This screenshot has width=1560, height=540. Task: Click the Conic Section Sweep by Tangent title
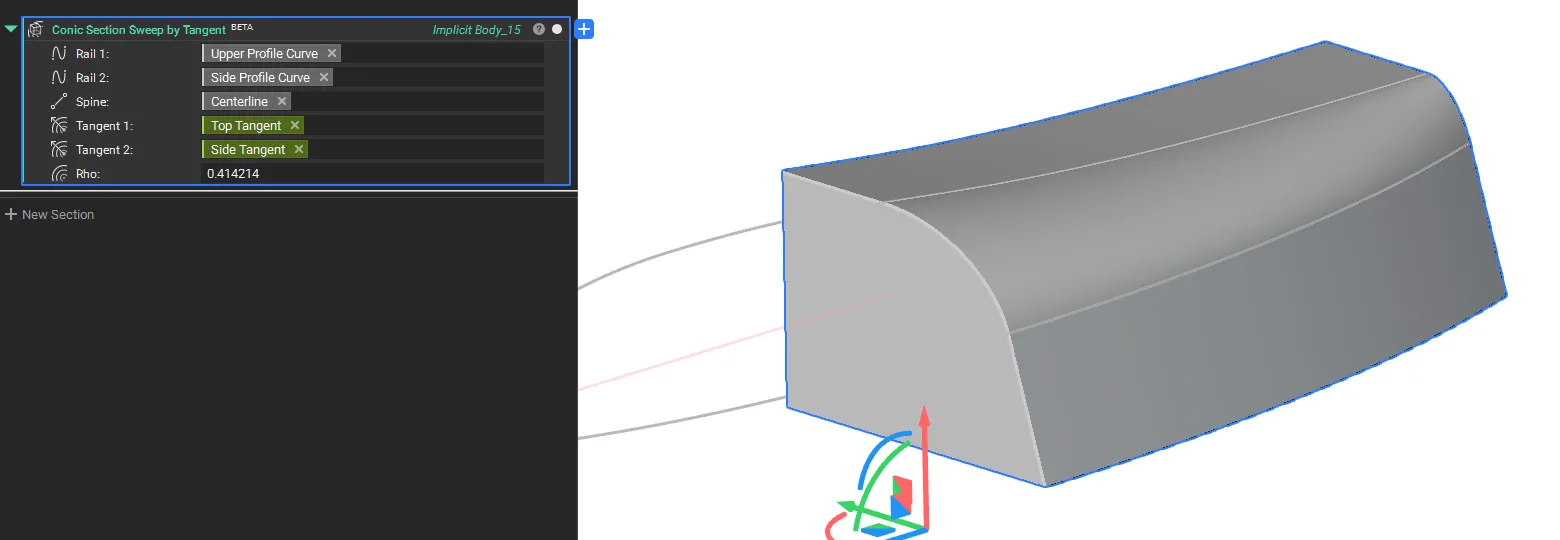(x=139, y=30)
